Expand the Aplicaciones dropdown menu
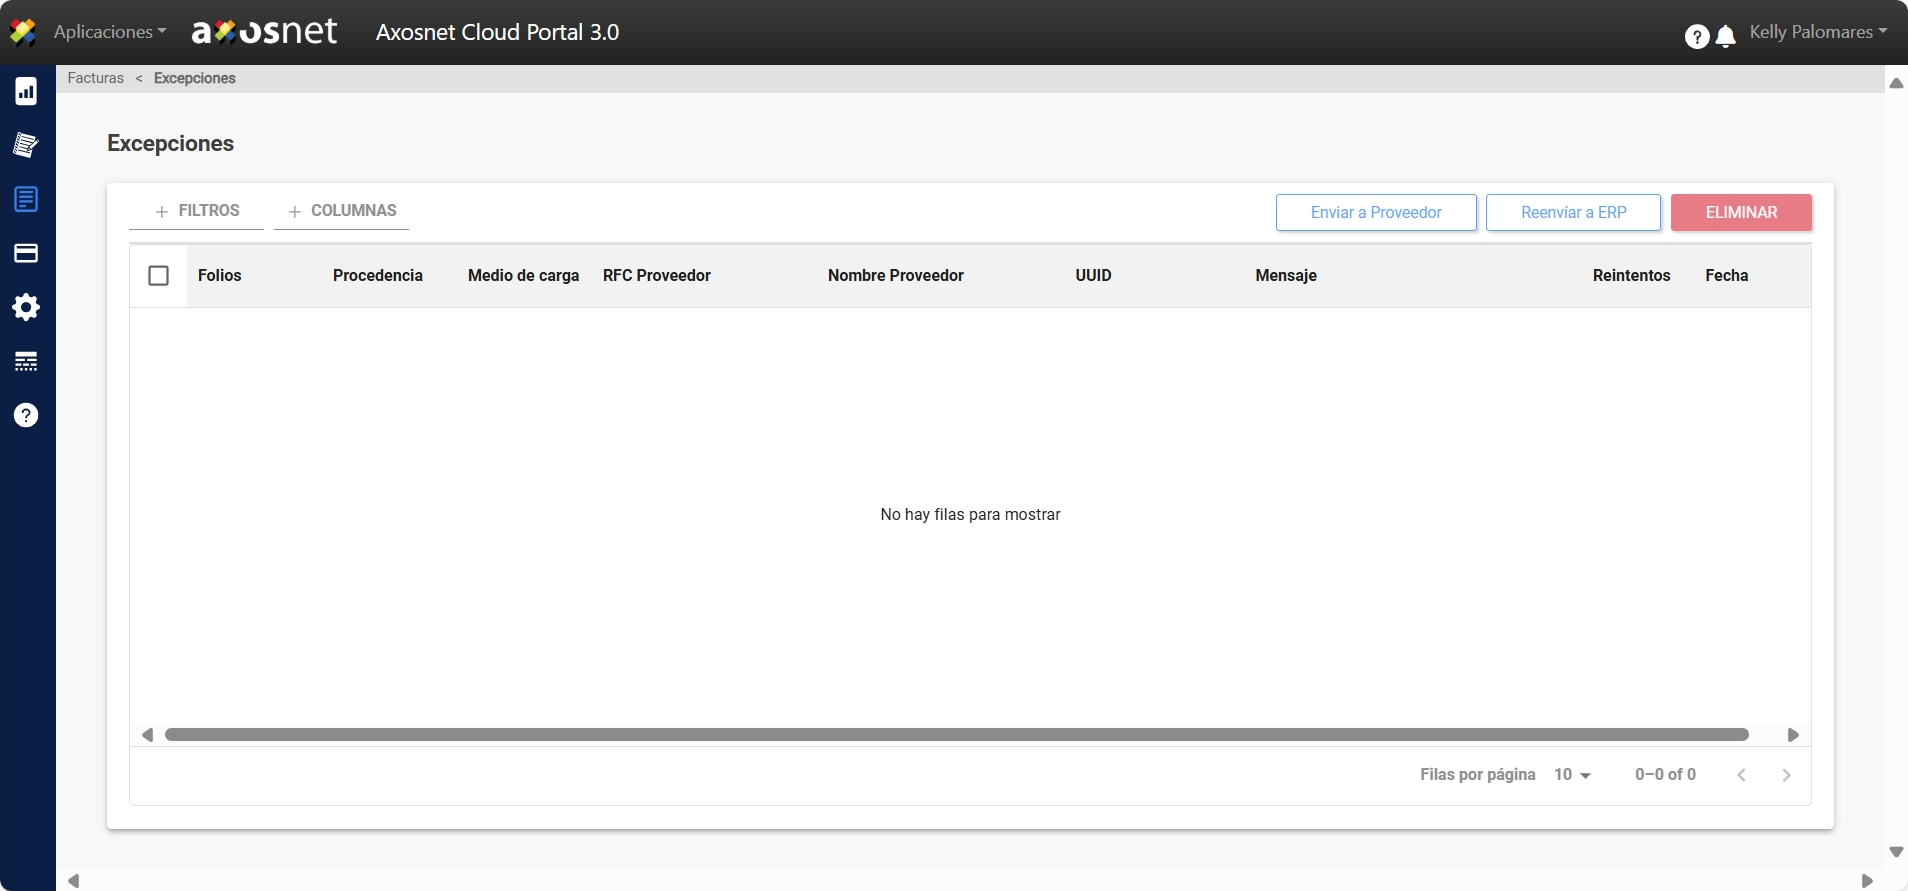The height and width of the screenshot is (891, 1908). 110,32
